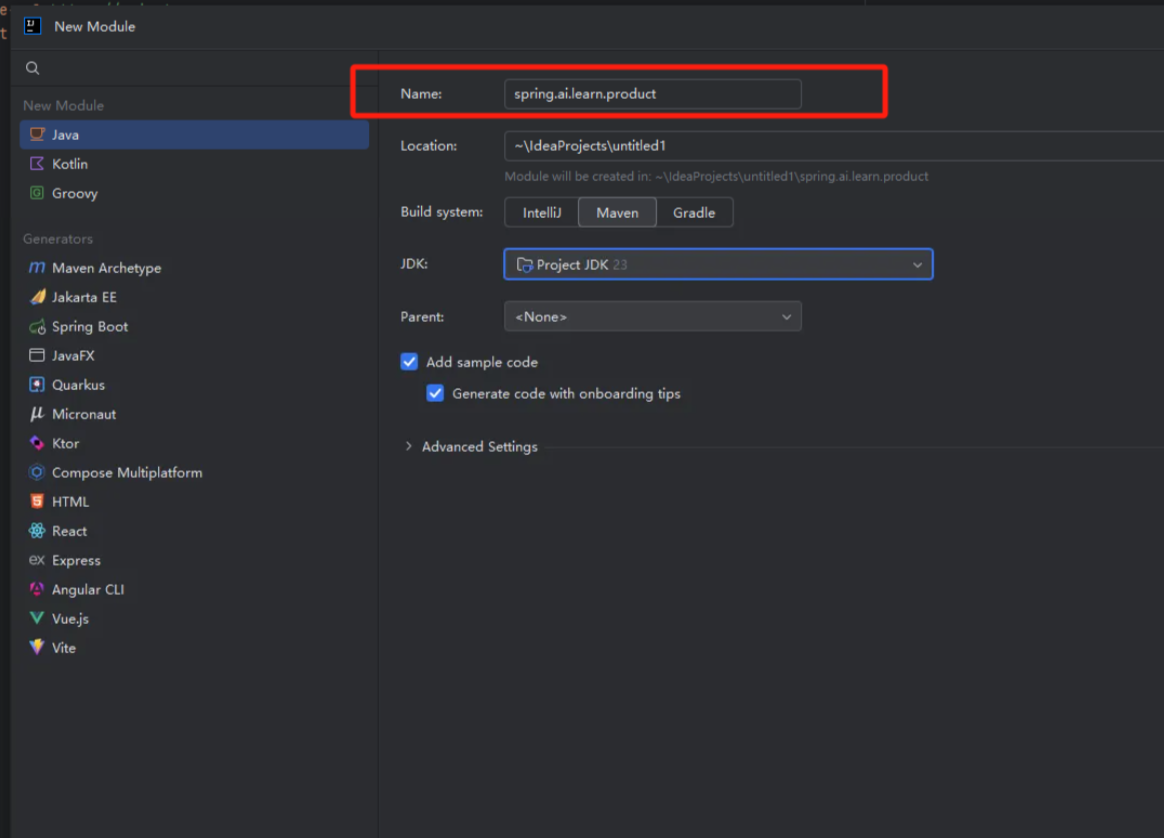
Task: Click the HTML5 shield icon
Action: (x=36, y=501)
